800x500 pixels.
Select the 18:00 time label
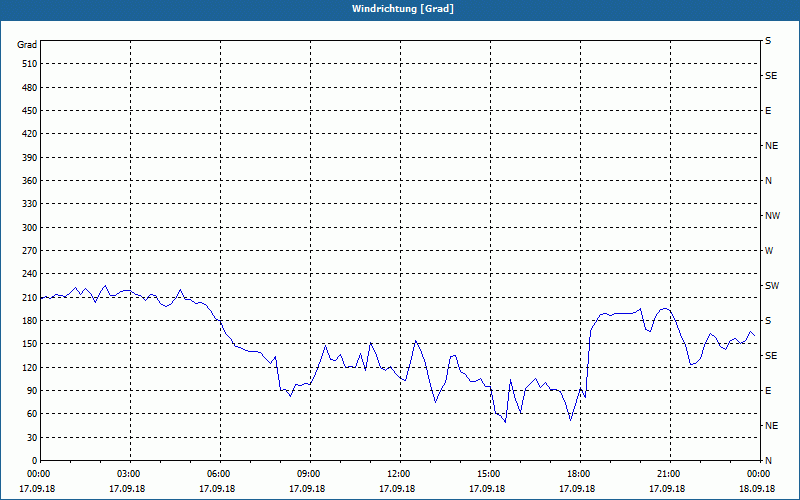click(x=578, y=474)
